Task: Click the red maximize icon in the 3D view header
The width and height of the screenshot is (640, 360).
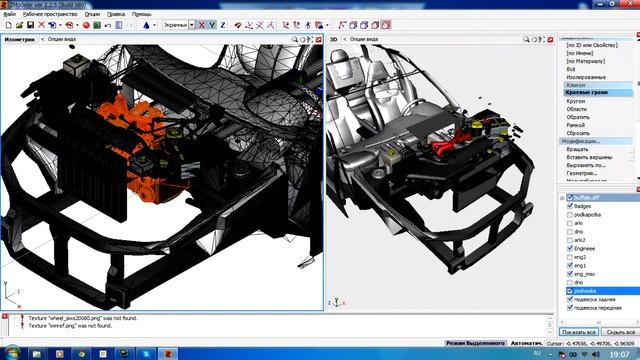Action: click(550, 40)
